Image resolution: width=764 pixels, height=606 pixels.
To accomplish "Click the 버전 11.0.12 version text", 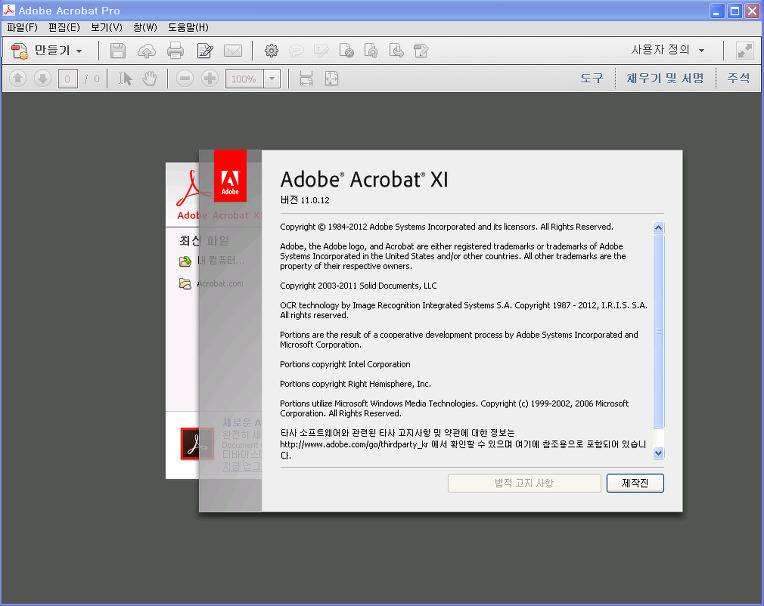I will coord(305,200).
